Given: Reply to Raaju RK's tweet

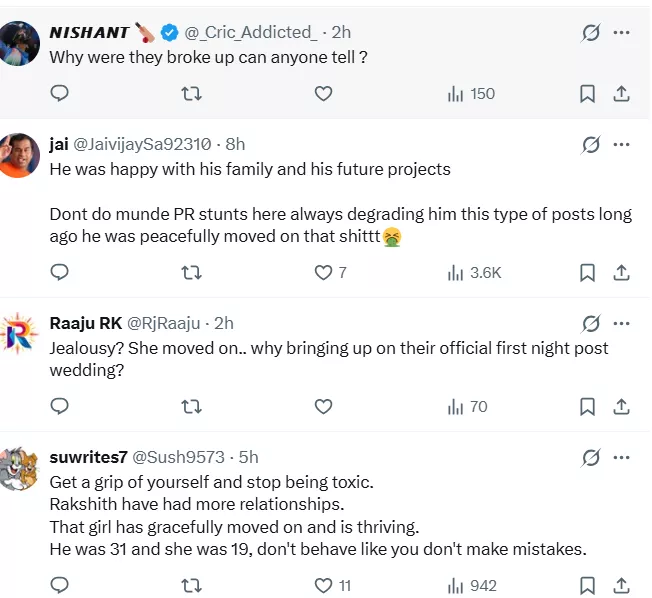Looking at the screenshot, I should (60, 406).
